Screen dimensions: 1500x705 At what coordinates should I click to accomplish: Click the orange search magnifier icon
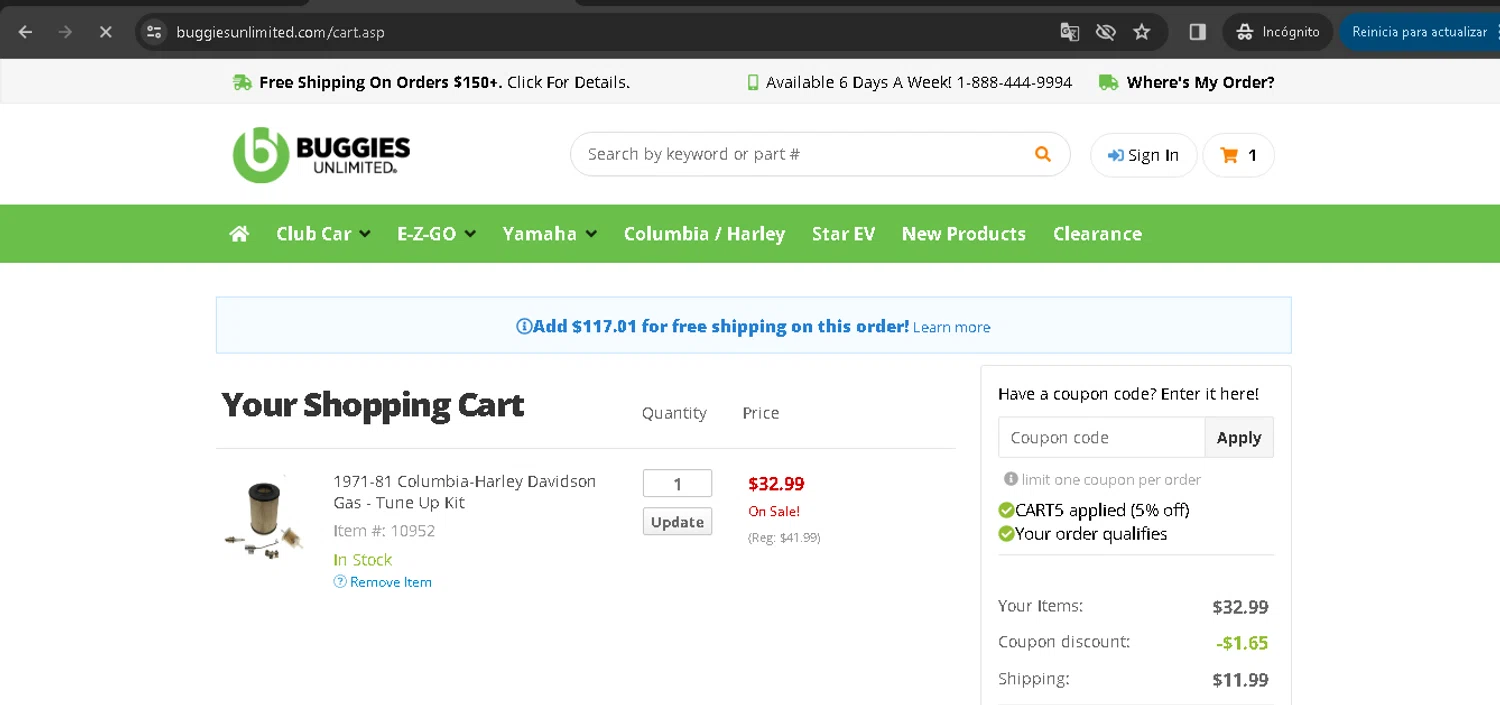[x=1043, y=154]
